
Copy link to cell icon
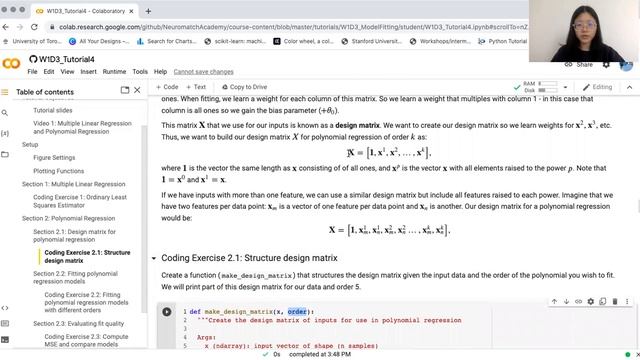pos(578,302)
